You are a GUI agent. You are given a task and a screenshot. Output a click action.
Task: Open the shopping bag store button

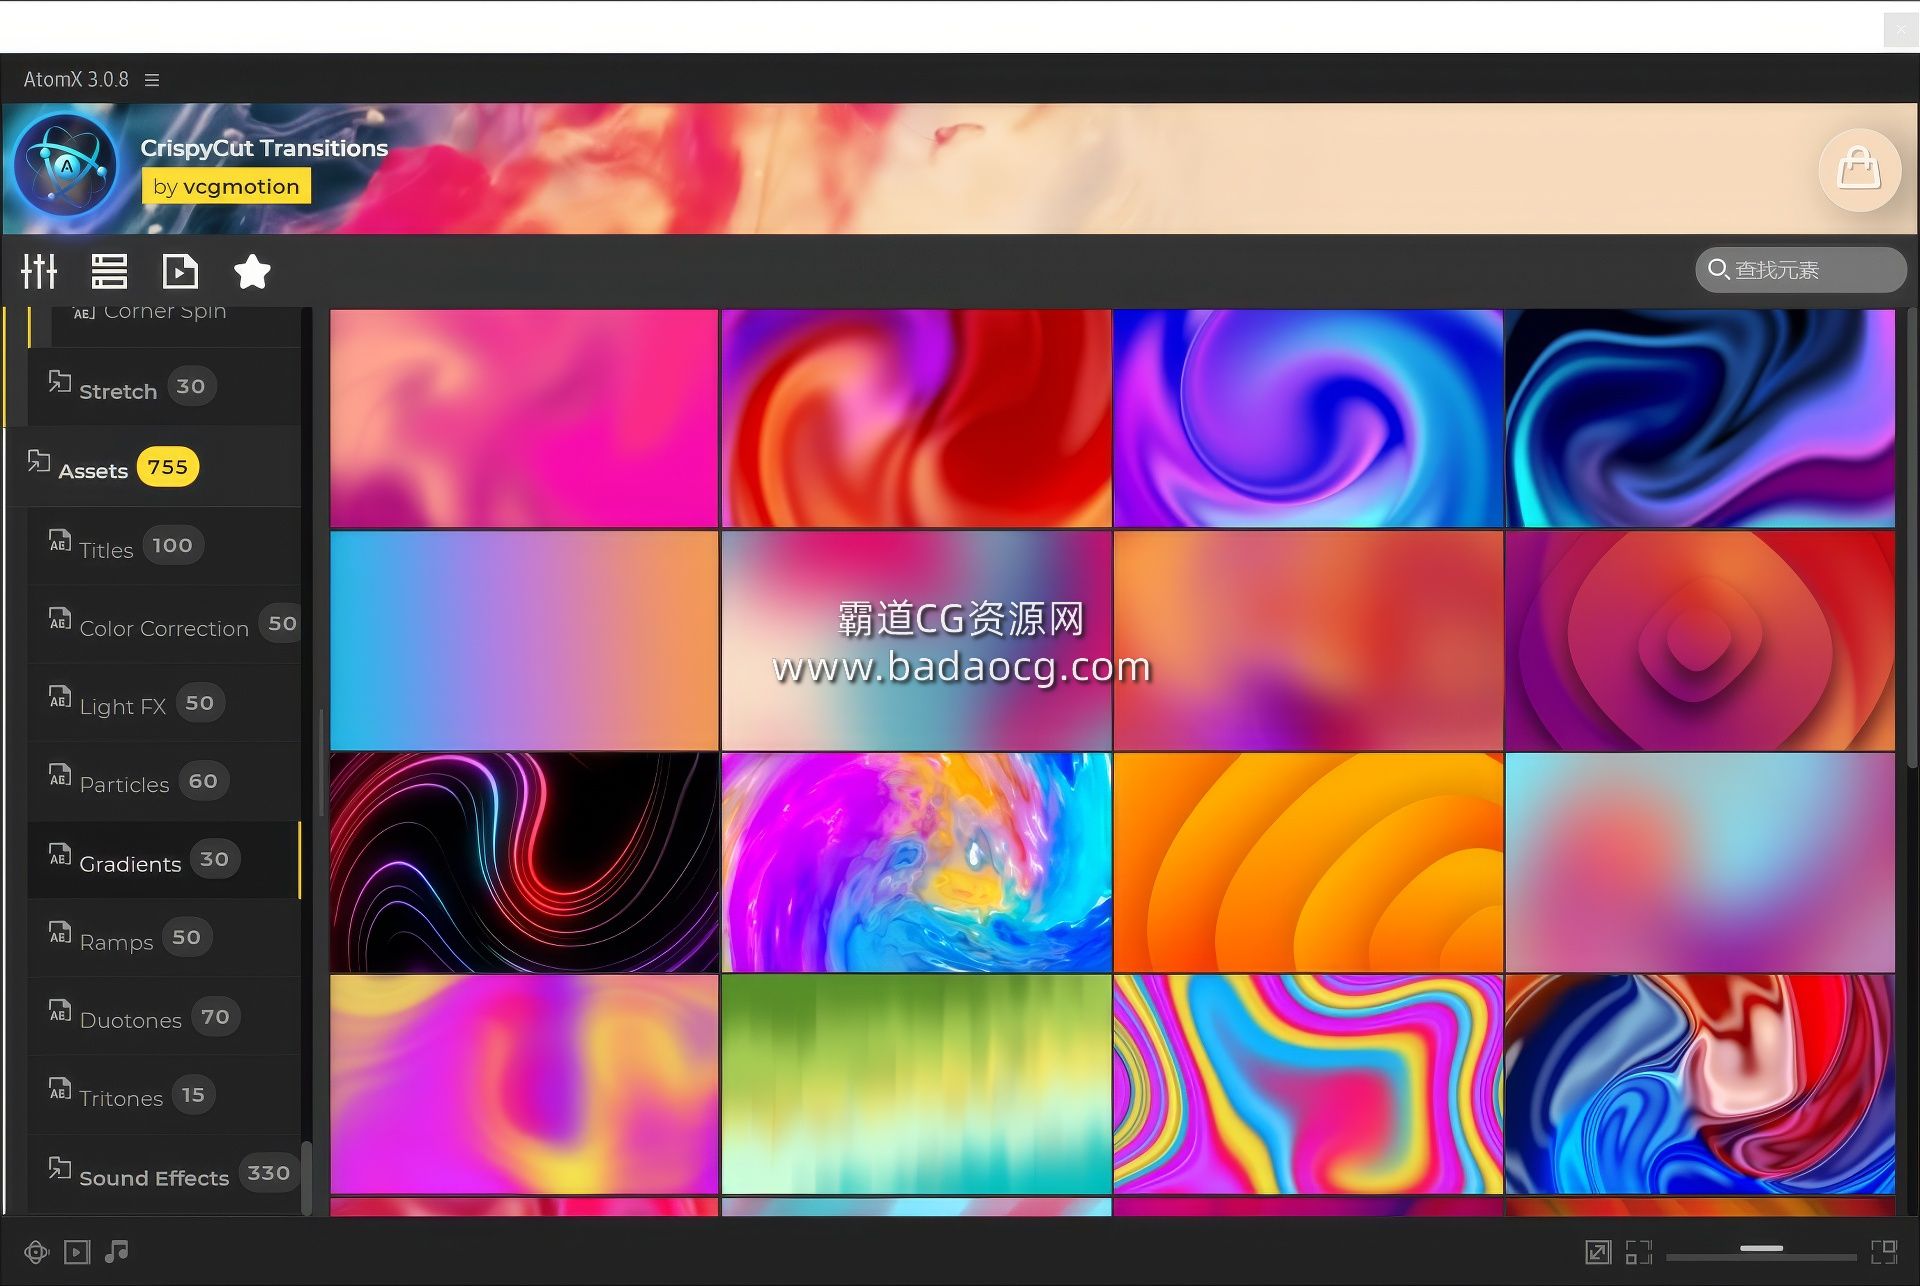tap(1859, 169)
